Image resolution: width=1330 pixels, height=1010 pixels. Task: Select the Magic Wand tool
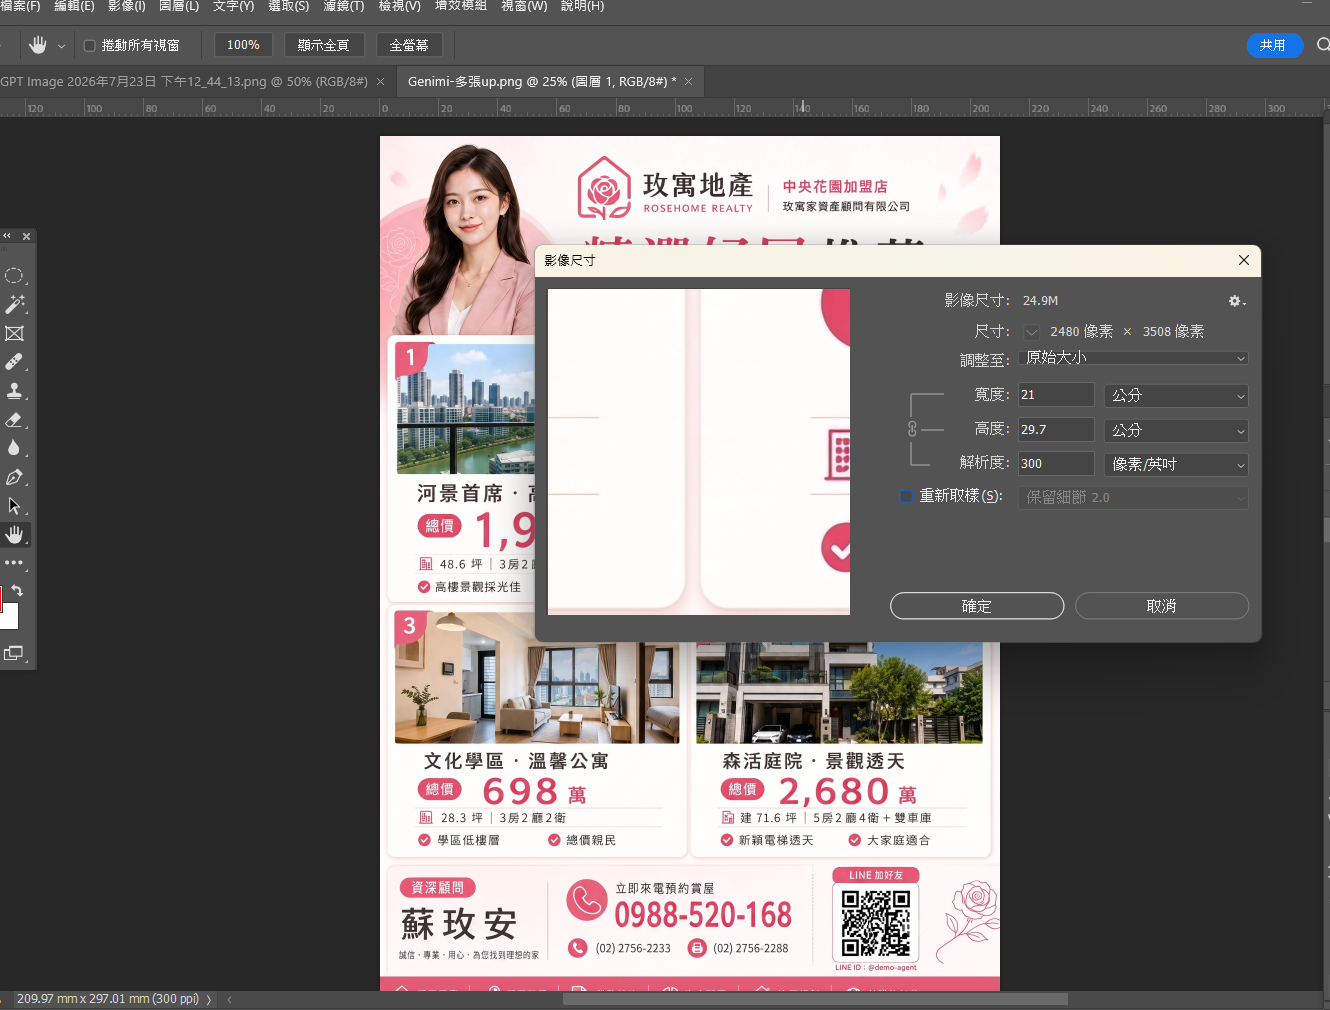click(x=14, y=304)
